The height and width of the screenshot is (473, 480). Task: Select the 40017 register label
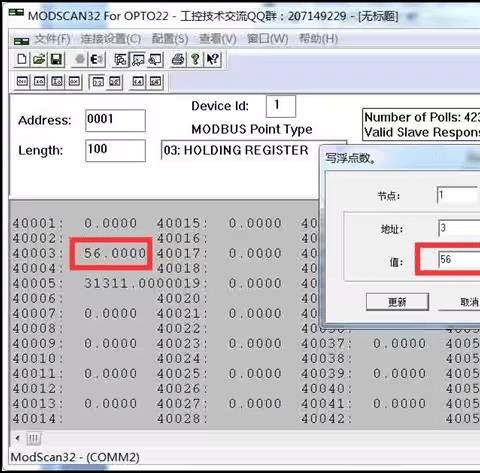(182, 253)
